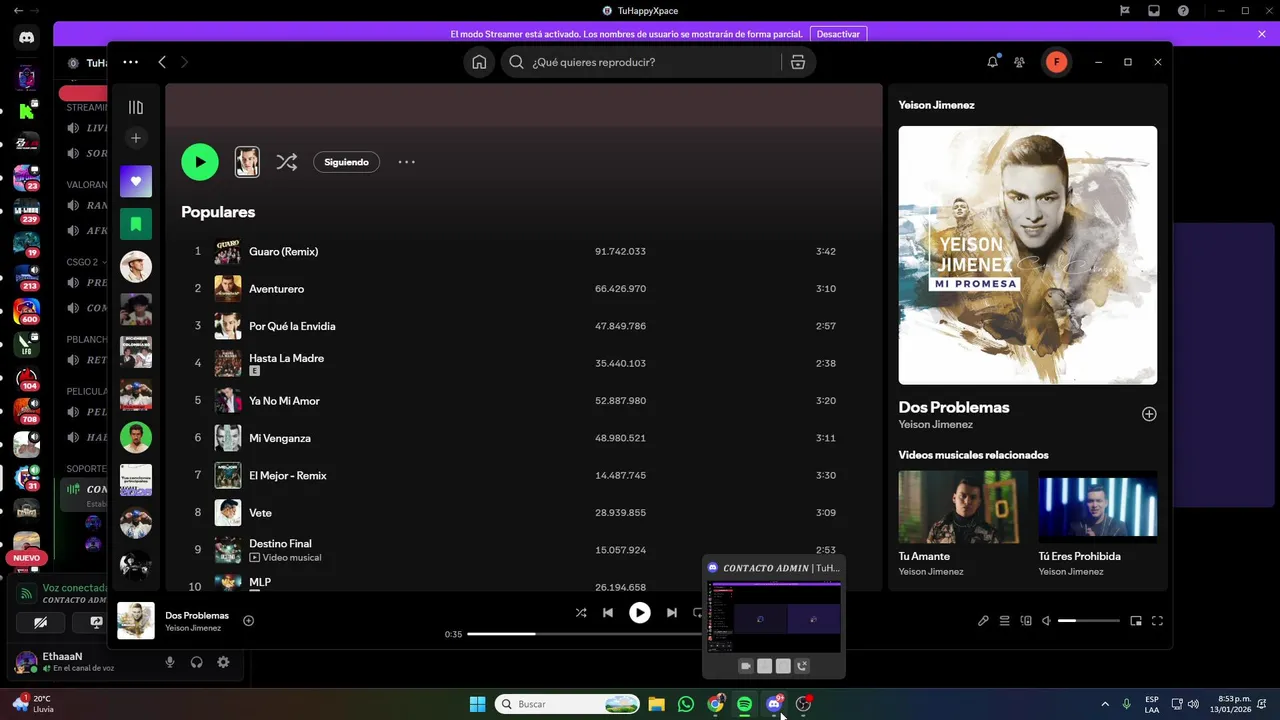This screenshot has height=720, width=1280.
Task: Open the Tu Amante music video
Action: click(963, 507)
